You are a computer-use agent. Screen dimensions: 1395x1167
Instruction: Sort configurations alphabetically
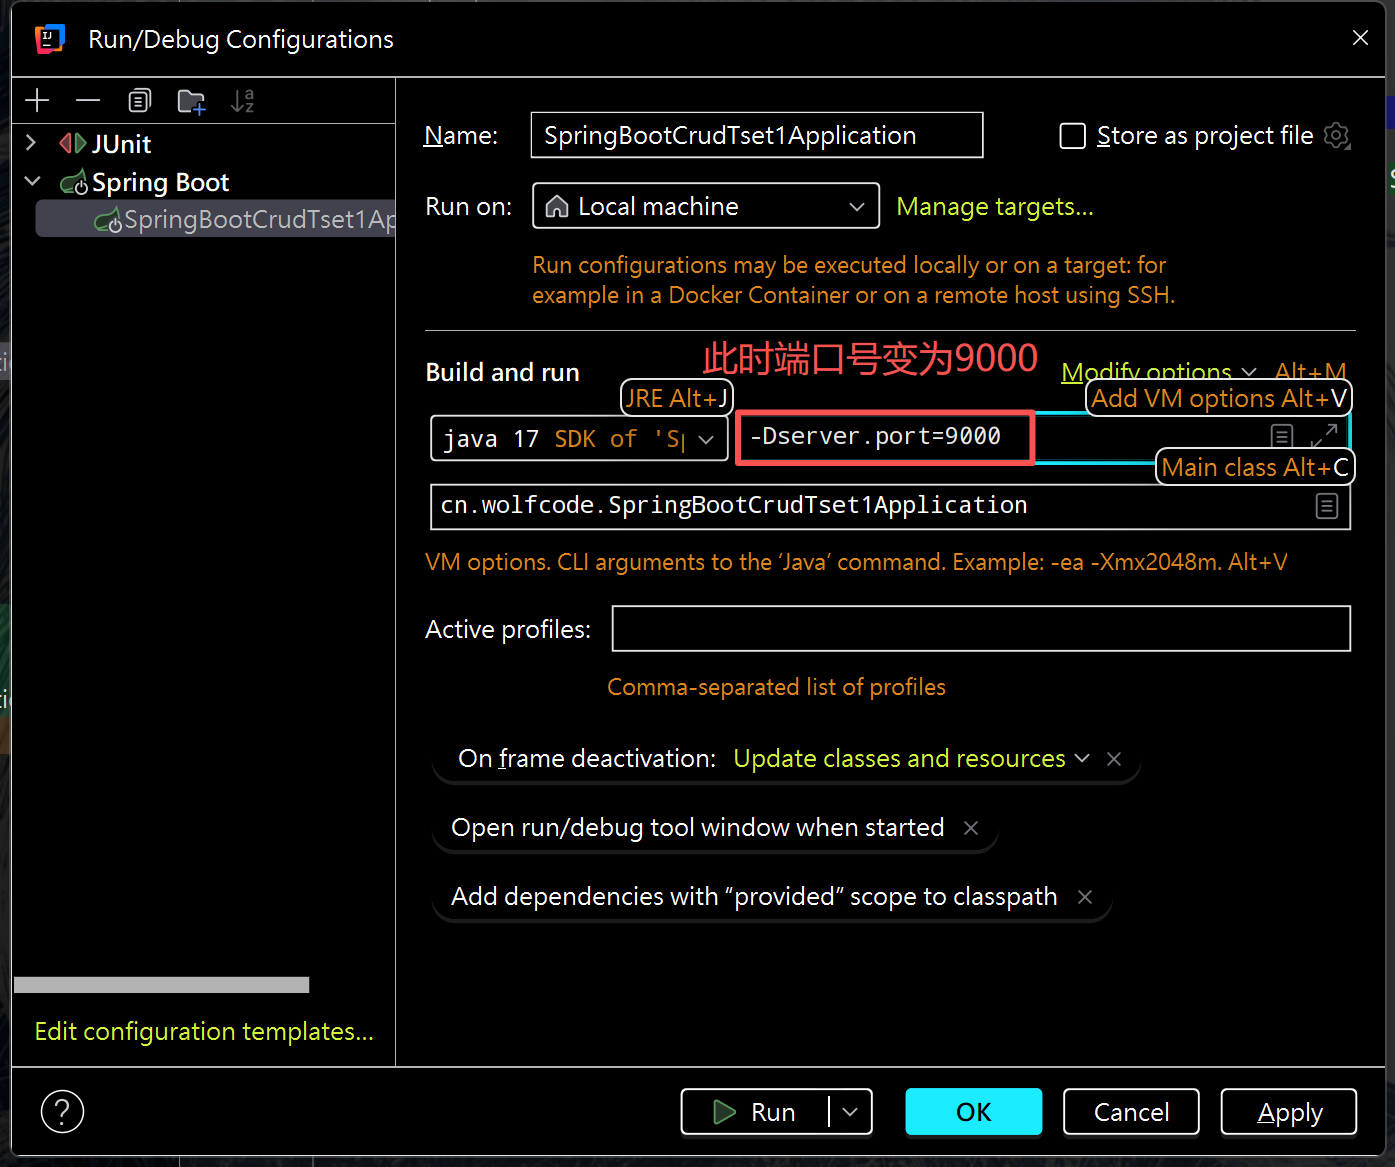tap(243, 100)
